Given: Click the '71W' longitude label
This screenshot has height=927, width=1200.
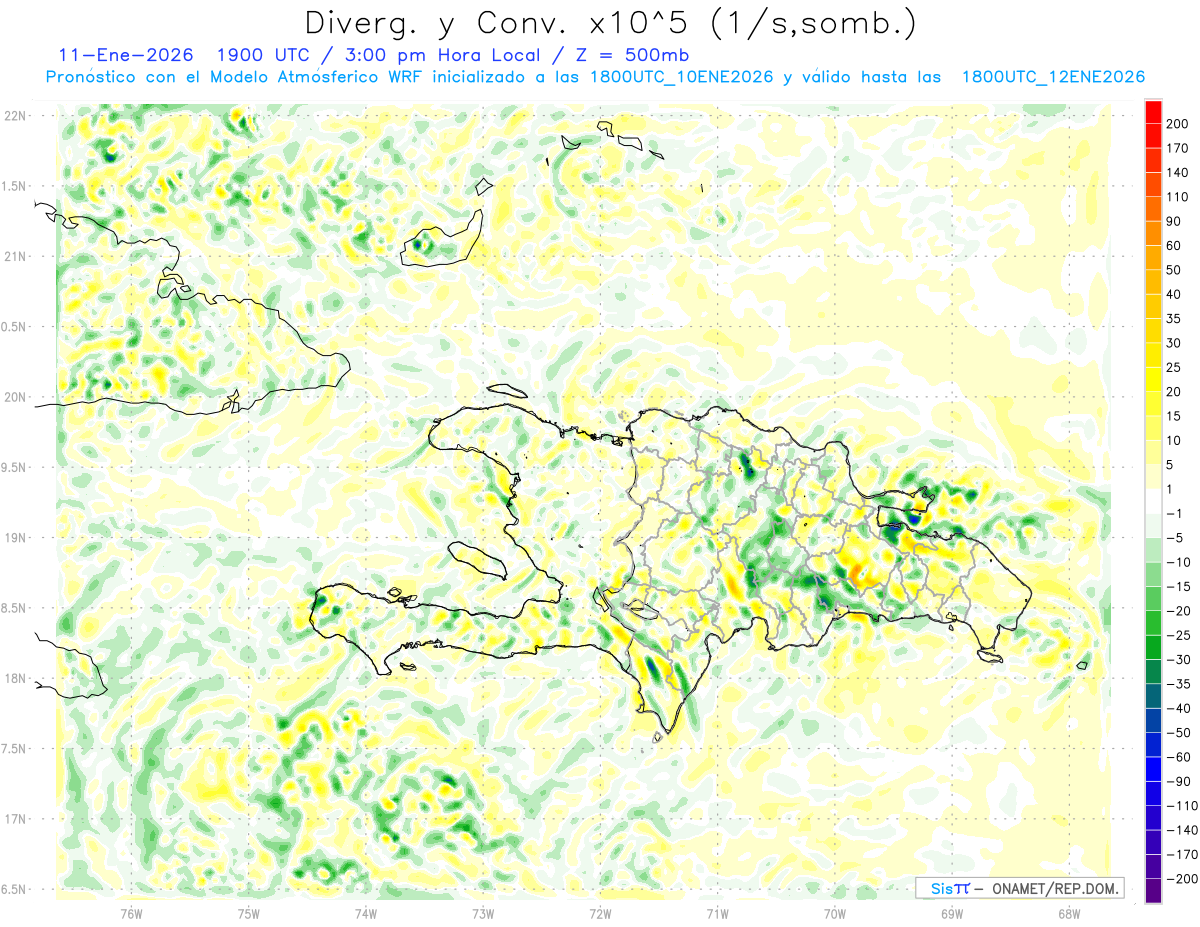Looking at the screenshot, I should coord(717,912).
